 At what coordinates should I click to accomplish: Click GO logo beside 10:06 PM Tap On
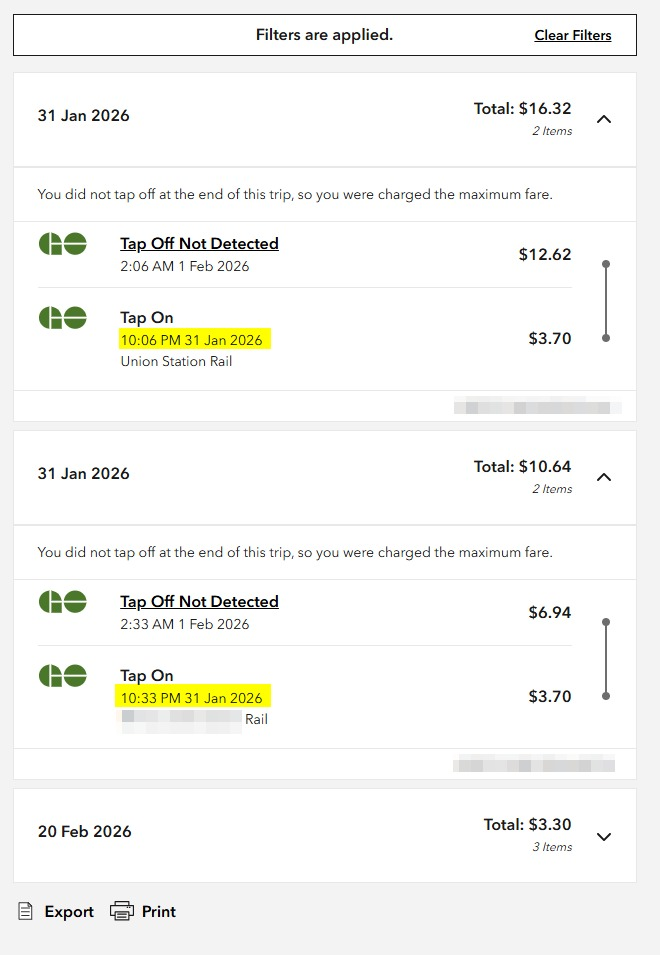(62, 318)
